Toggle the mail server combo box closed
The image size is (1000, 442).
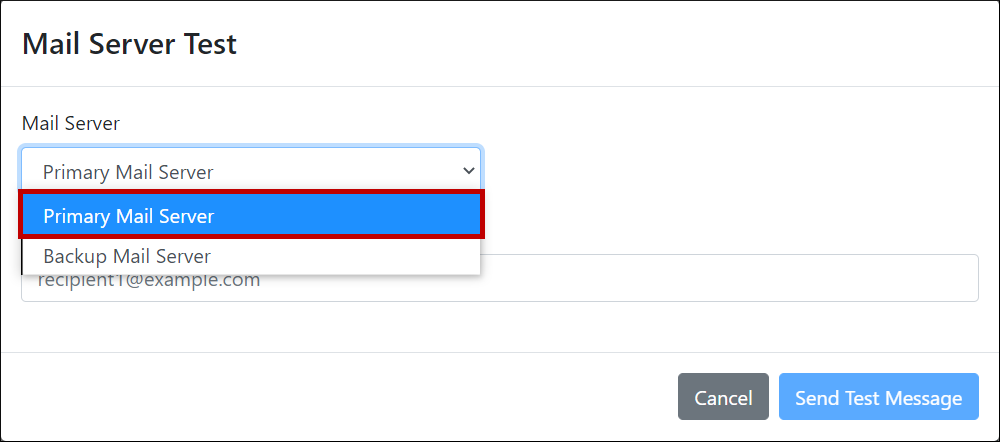click(x=250, y=171)
